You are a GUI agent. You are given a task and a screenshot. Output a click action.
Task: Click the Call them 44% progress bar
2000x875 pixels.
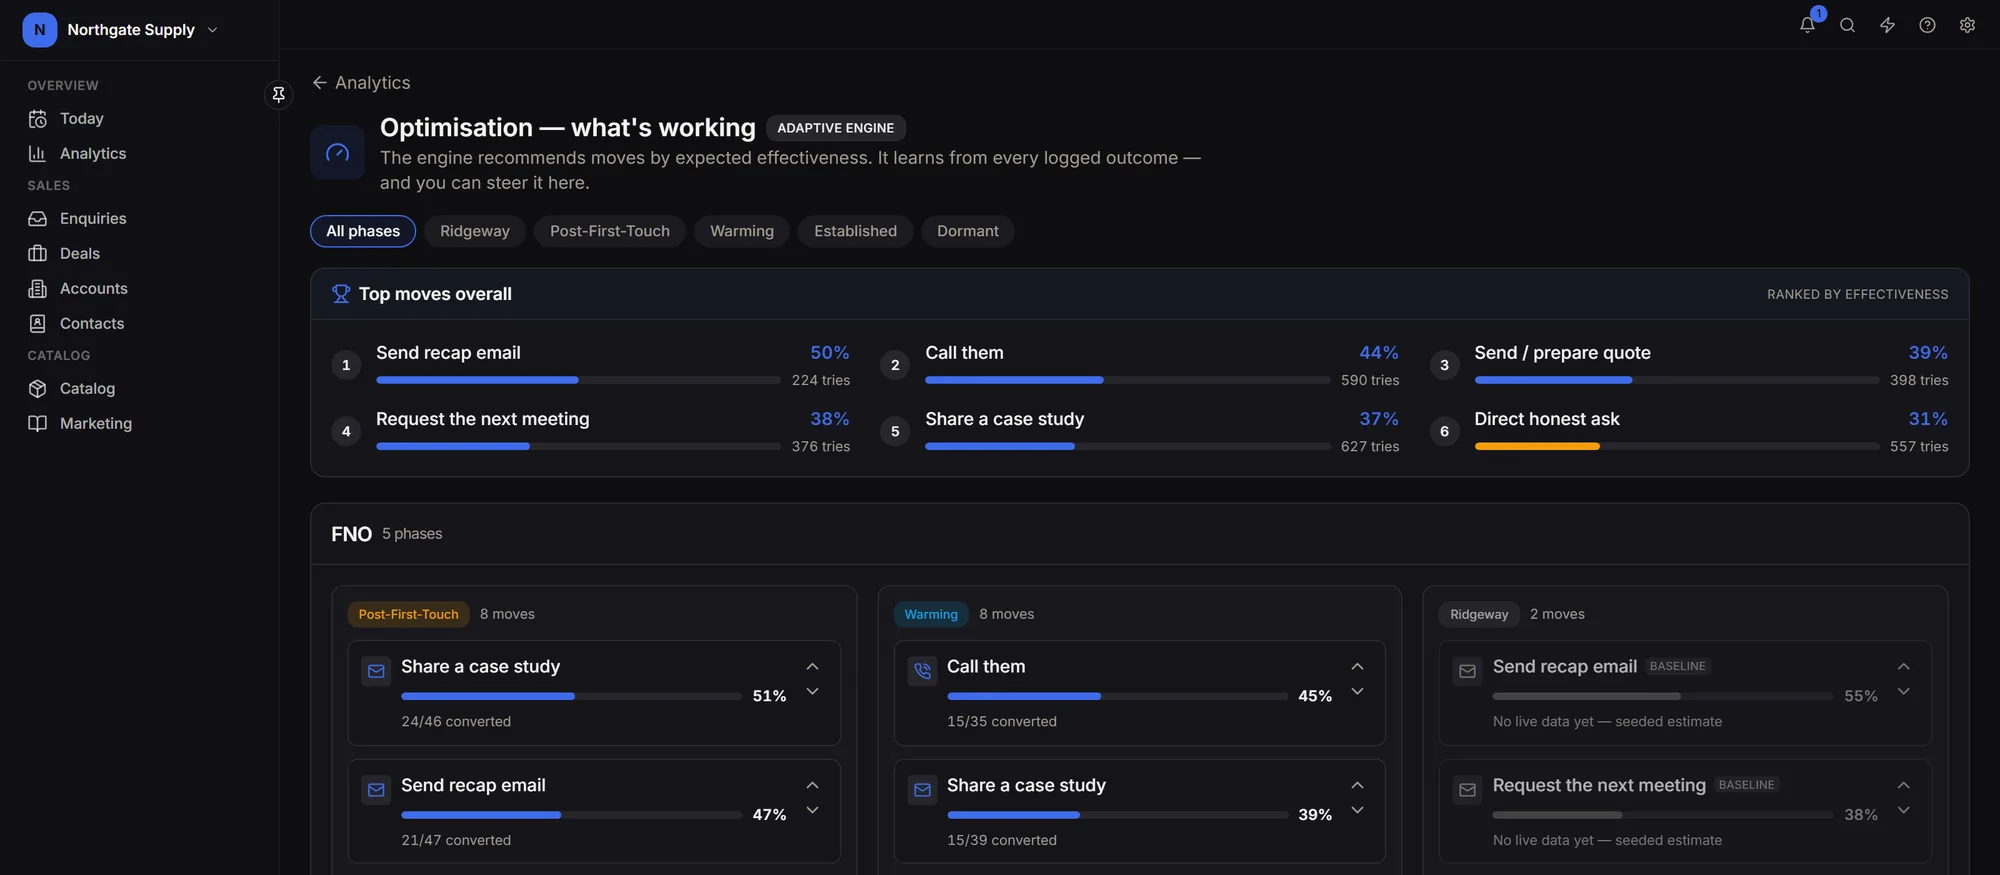[1128, 380]
